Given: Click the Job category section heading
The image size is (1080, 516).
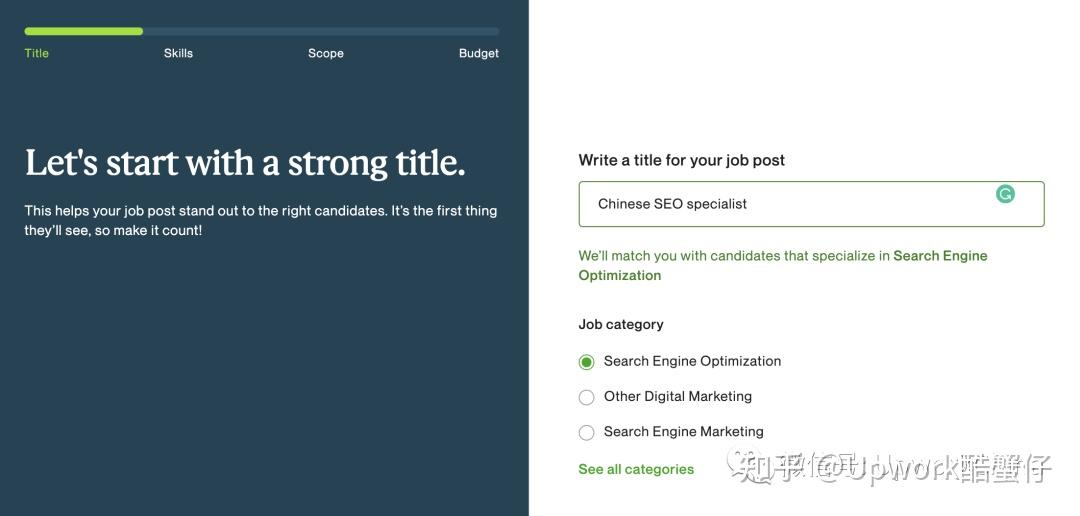Looking at the screenshot, I should click(x=621, y=324).
